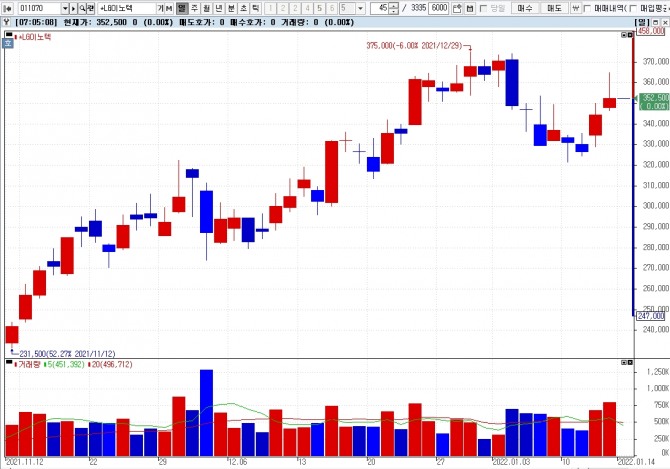Image resolution: width=670 pixels, height=469 pixels.
Task: Check the 매매내역 checkbox
Action: 587,8
